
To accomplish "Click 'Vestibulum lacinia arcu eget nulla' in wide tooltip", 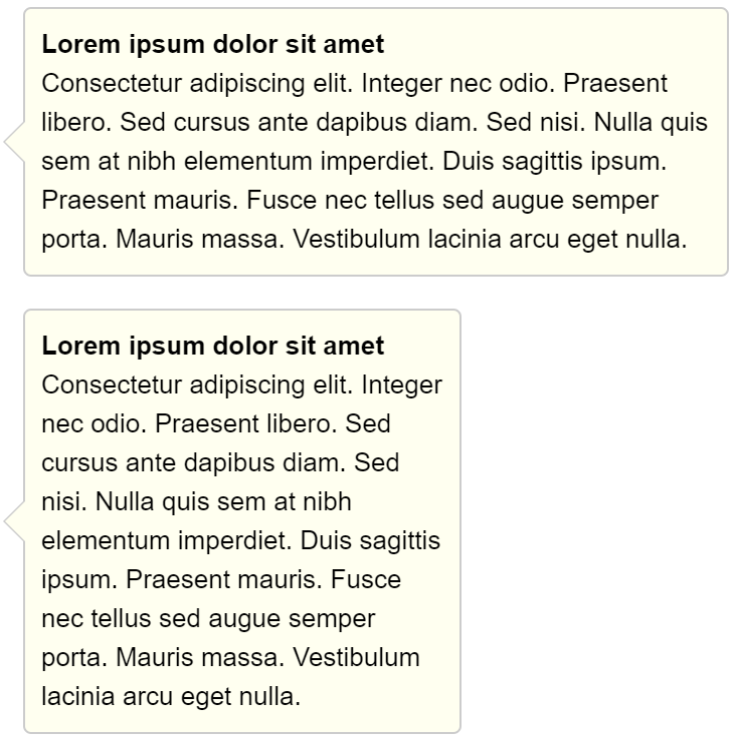I will tap(490, 239).
